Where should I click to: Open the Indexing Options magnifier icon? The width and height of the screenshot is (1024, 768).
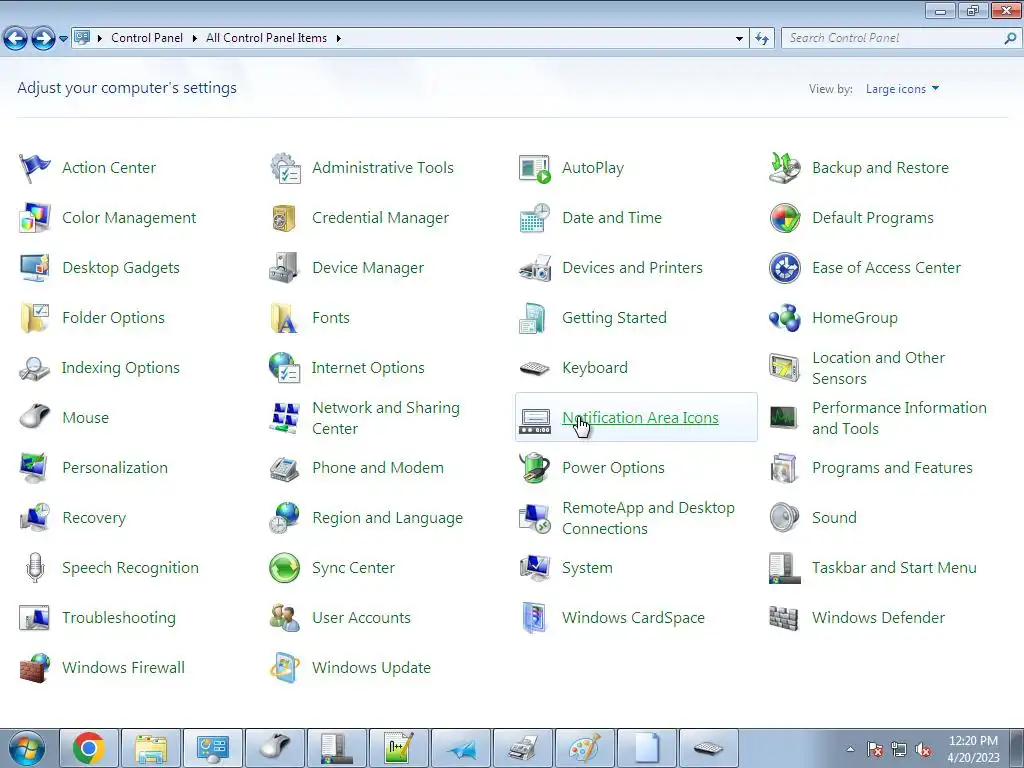[x=35, y=368]
